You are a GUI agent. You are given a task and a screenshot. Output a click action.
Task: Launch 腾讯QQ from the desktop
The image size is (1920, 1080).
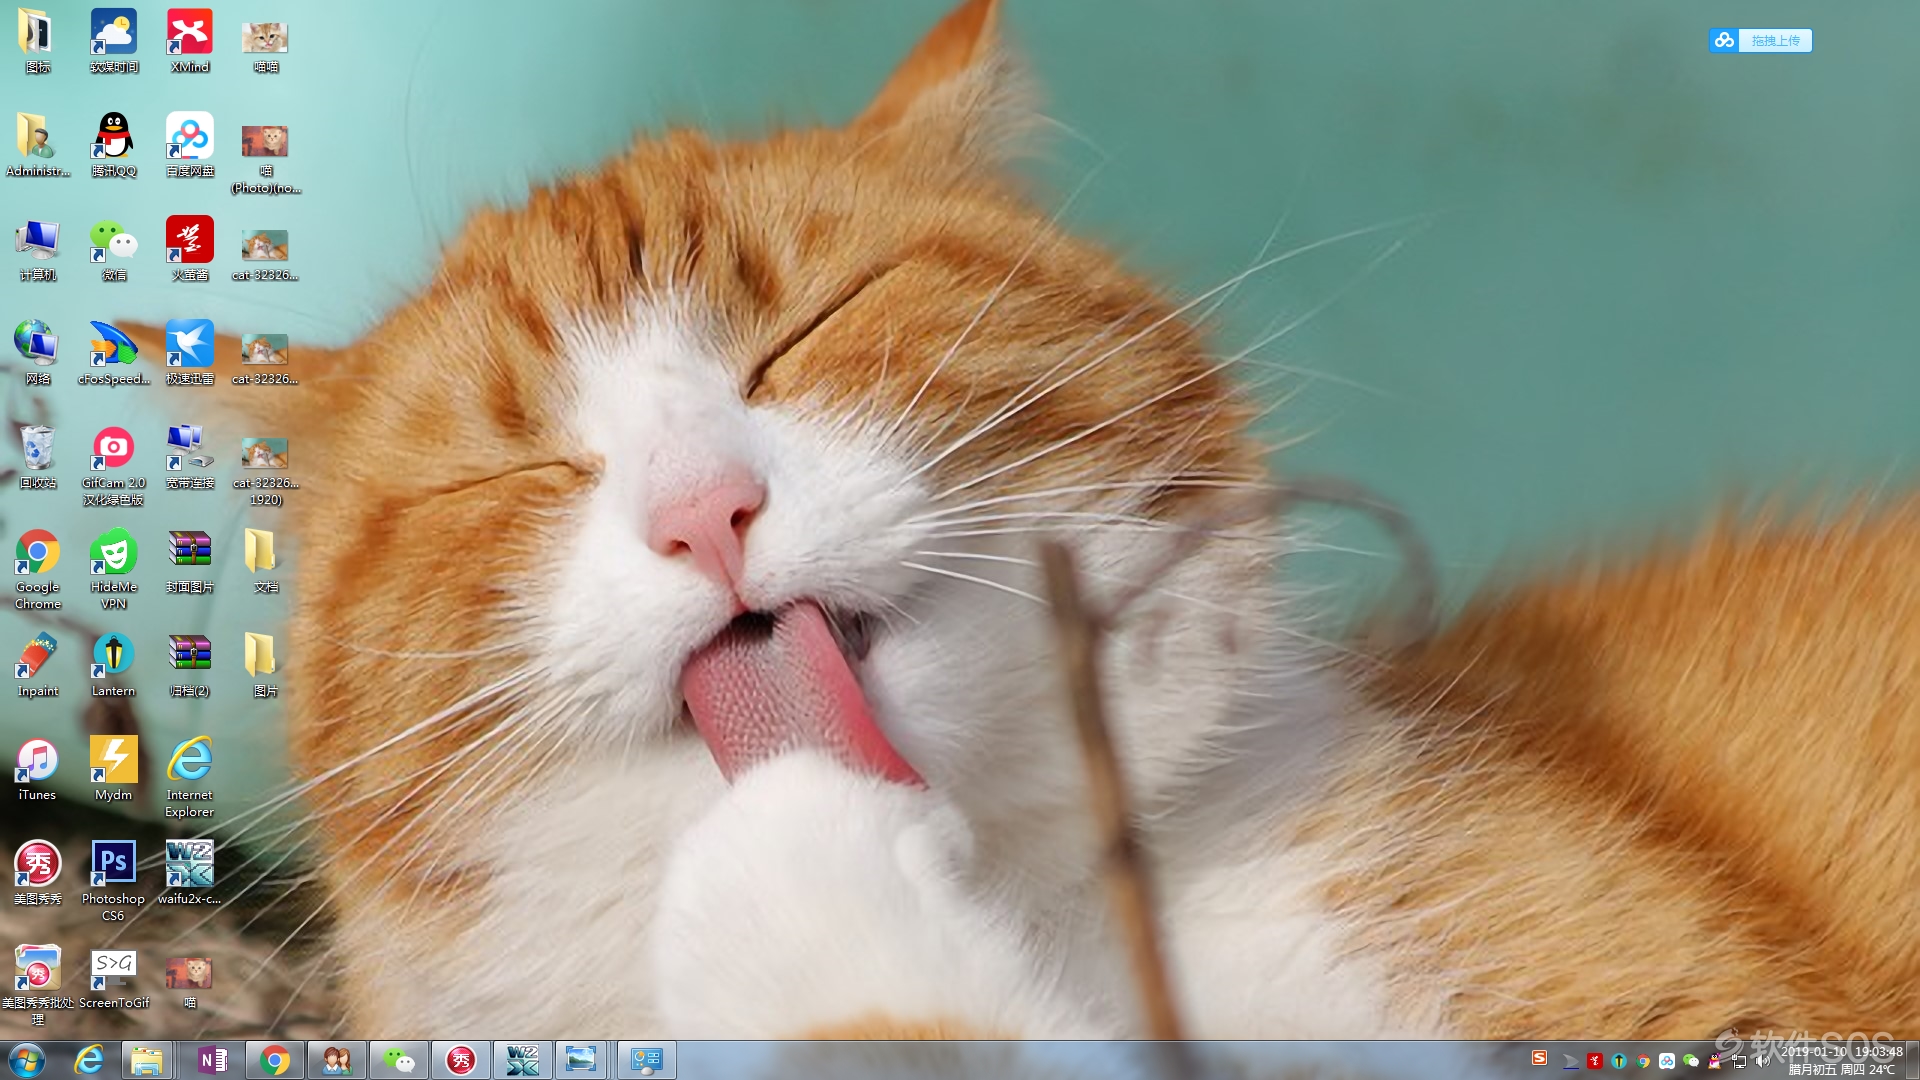coord(113,146)
